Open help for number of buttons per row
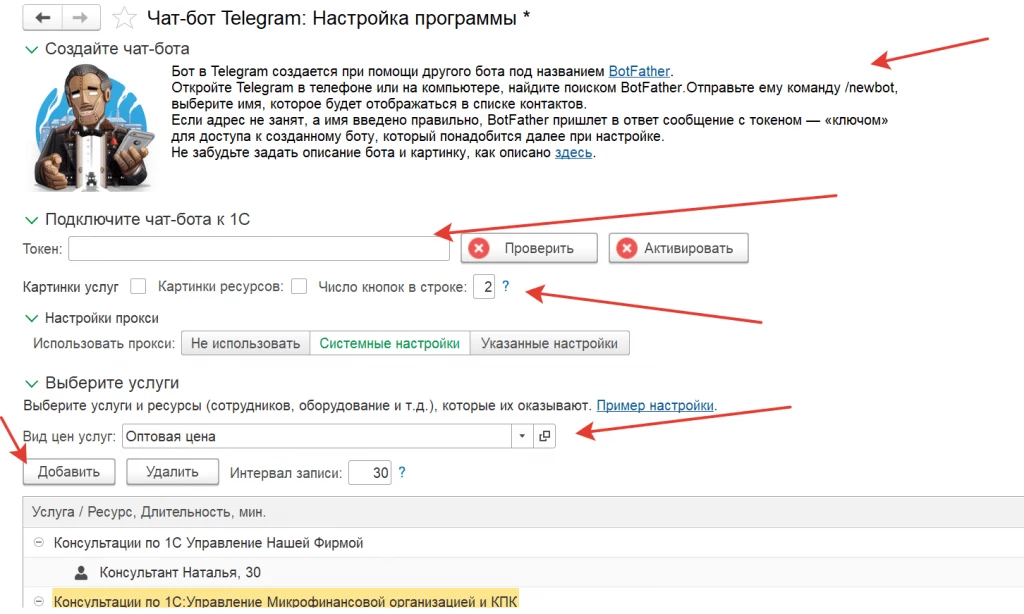 click(x=505, y=286)
